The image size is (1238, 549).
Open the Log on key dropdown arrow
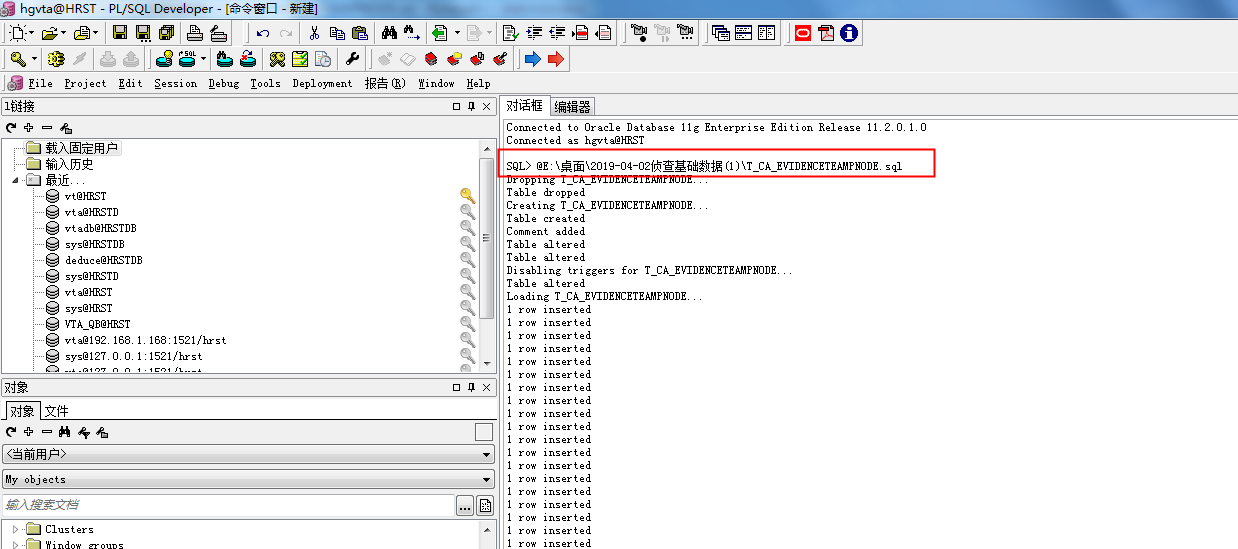[33, 59]
